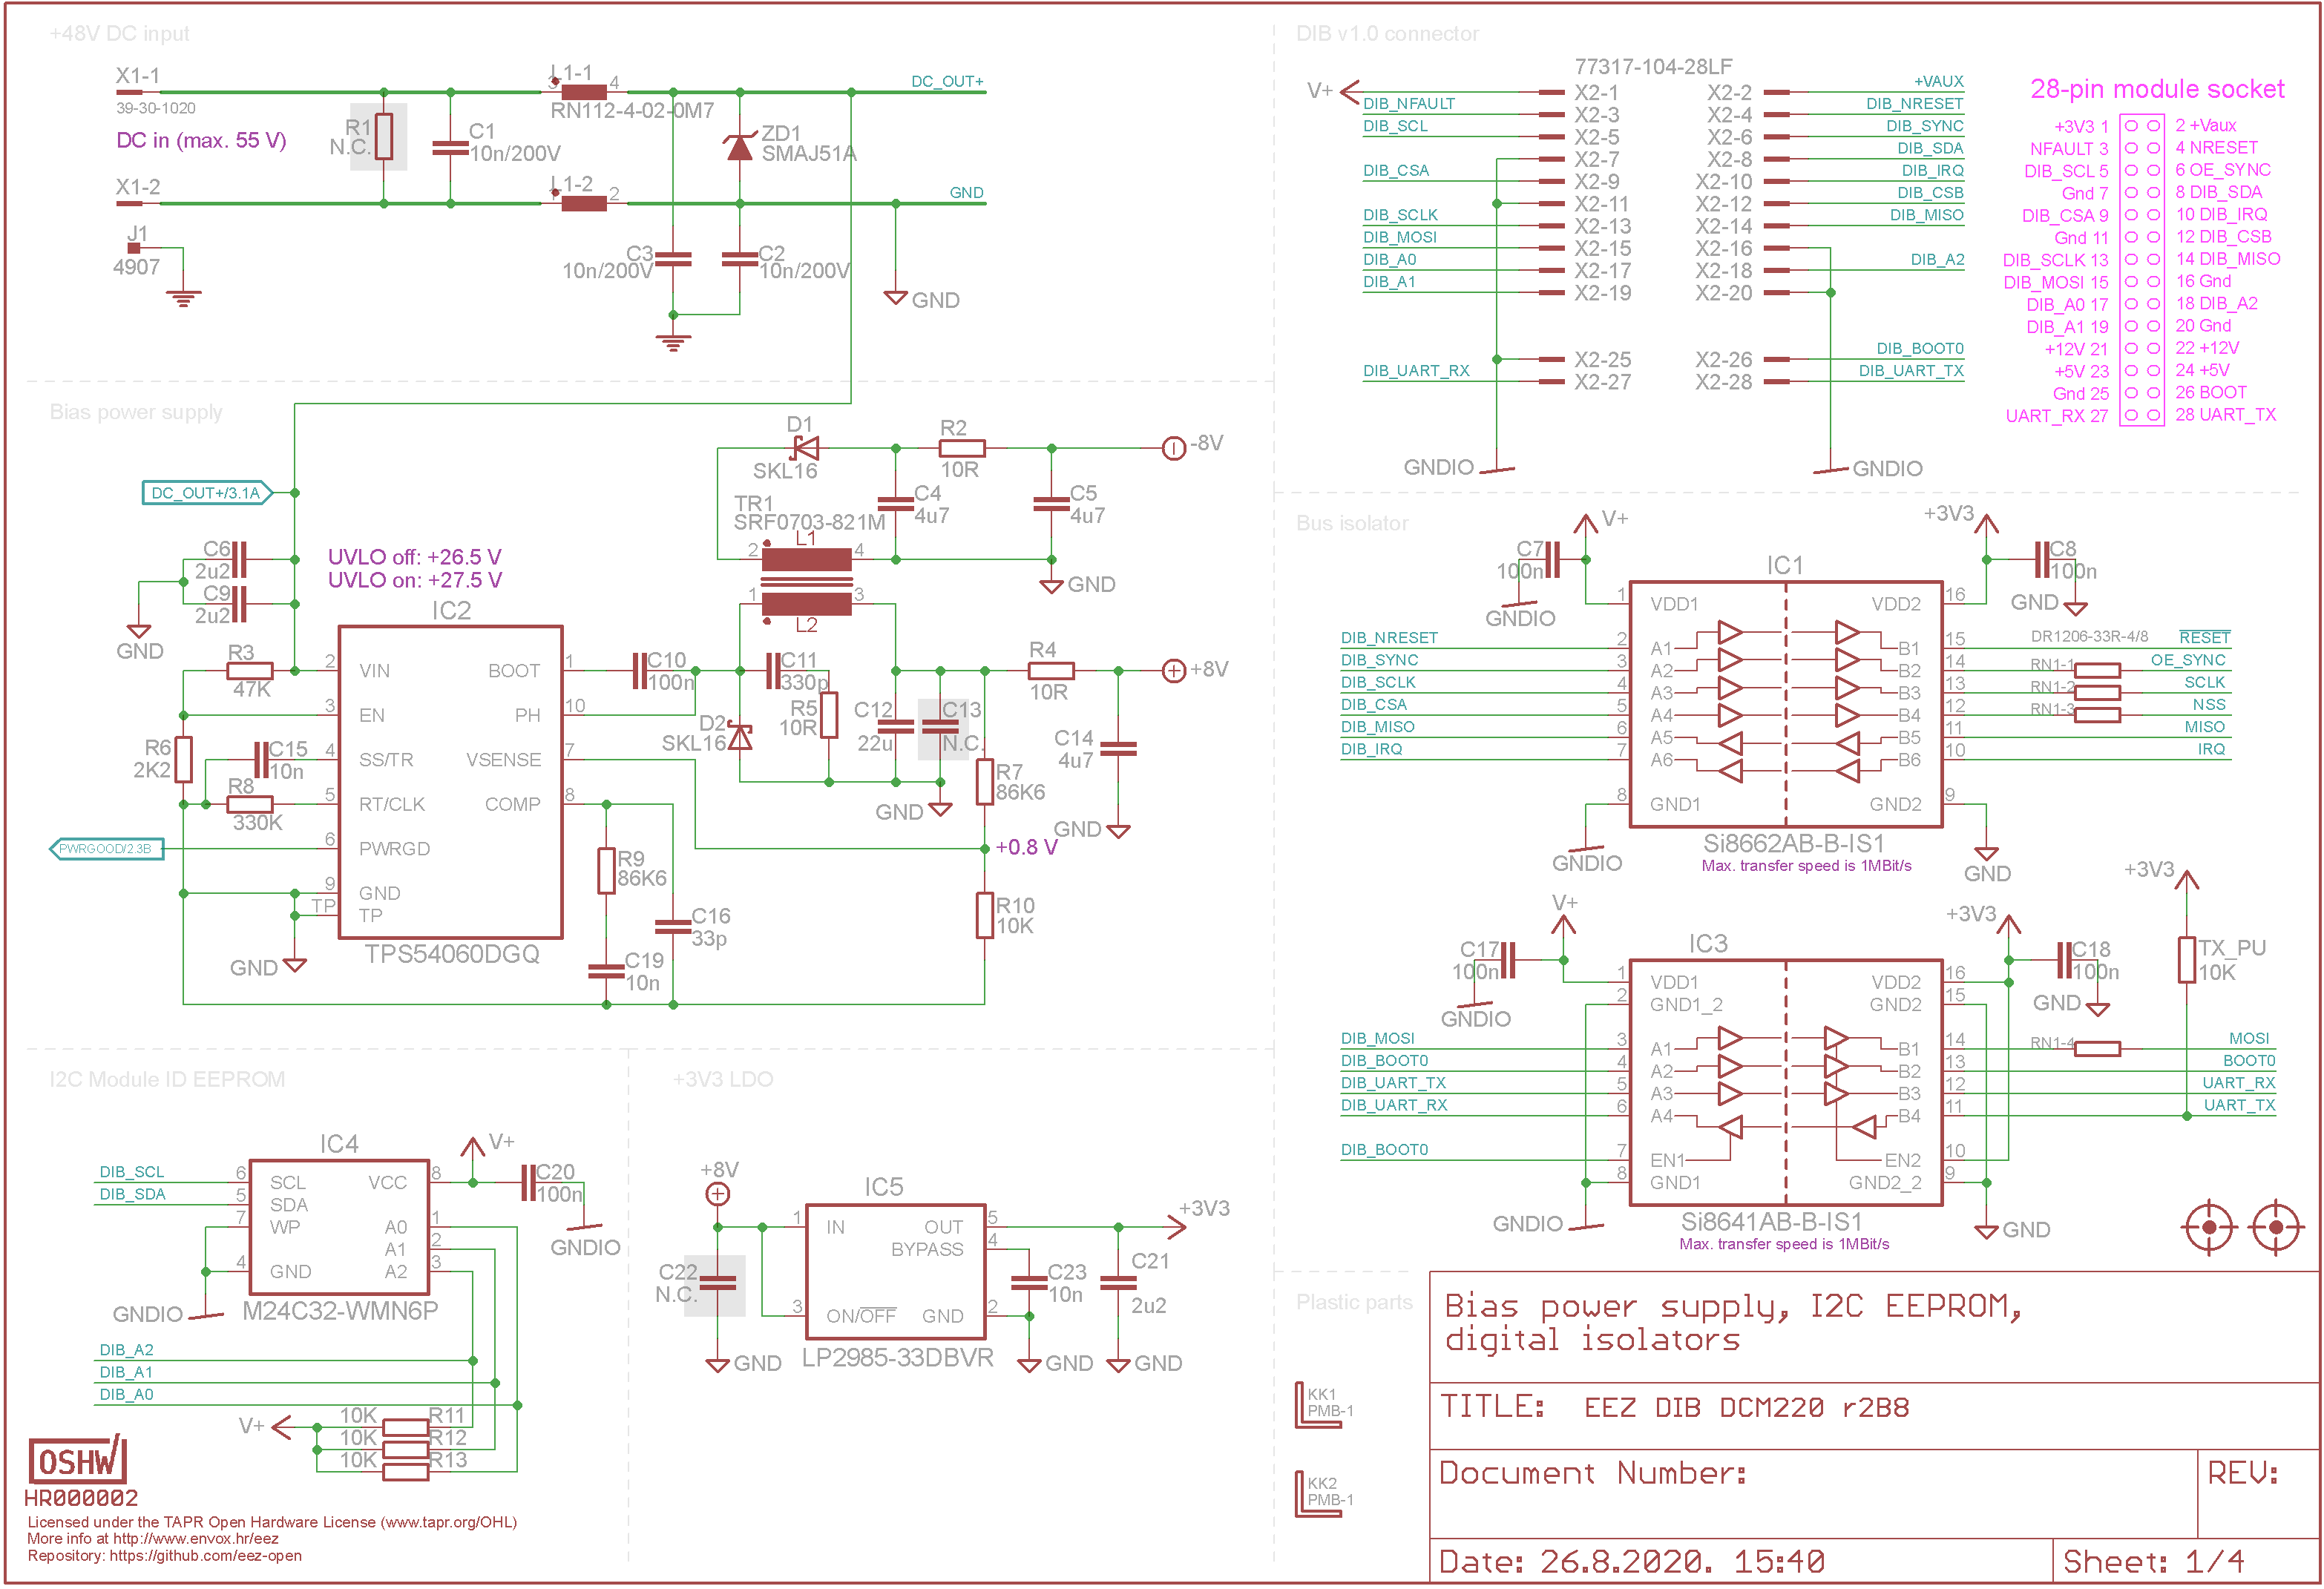Select the ZD1 SMAJ51A zener diode symbol

pos(739,147)
